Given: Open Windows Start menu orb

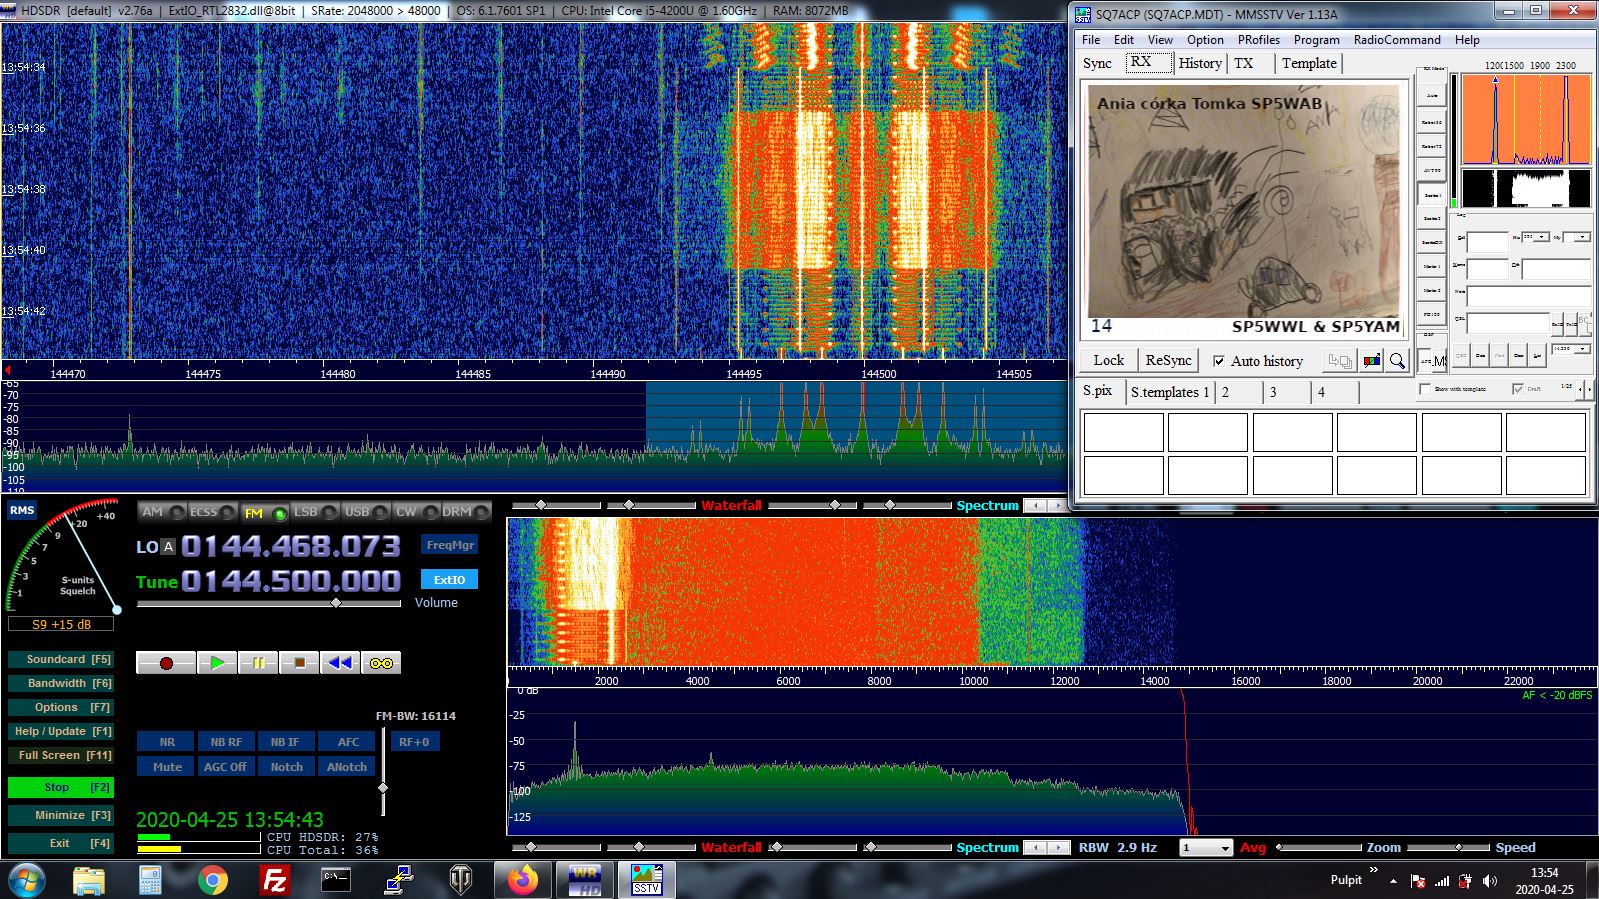Looking at the screenshot, I should (27, 880).
